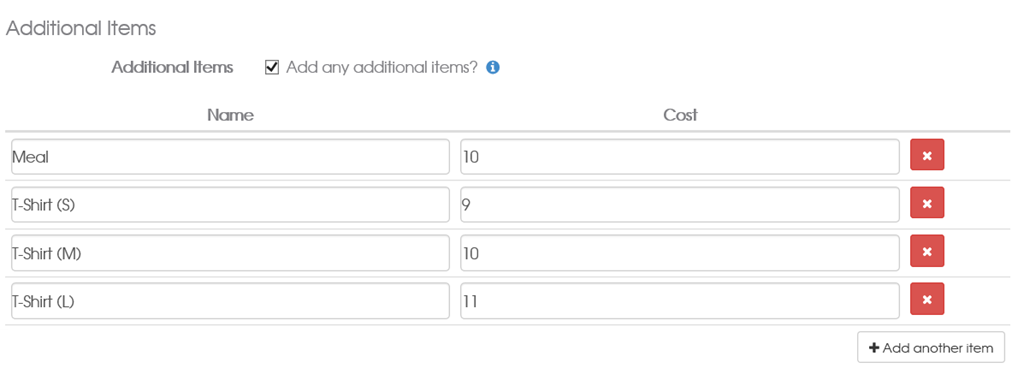Remove the T-Shirt (M) item row
This screenshot has width=1024, height=374.
tap(927, 251)
